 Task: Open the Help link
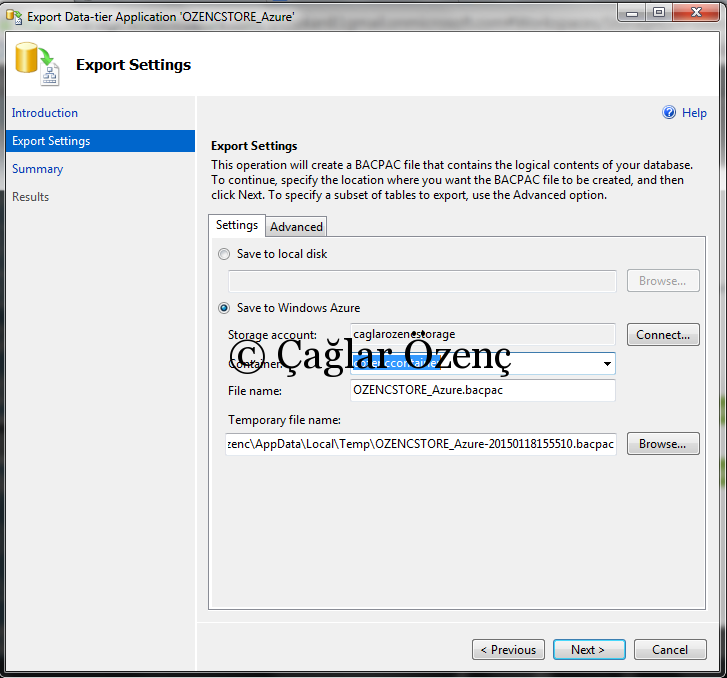[x=694, y=113]
